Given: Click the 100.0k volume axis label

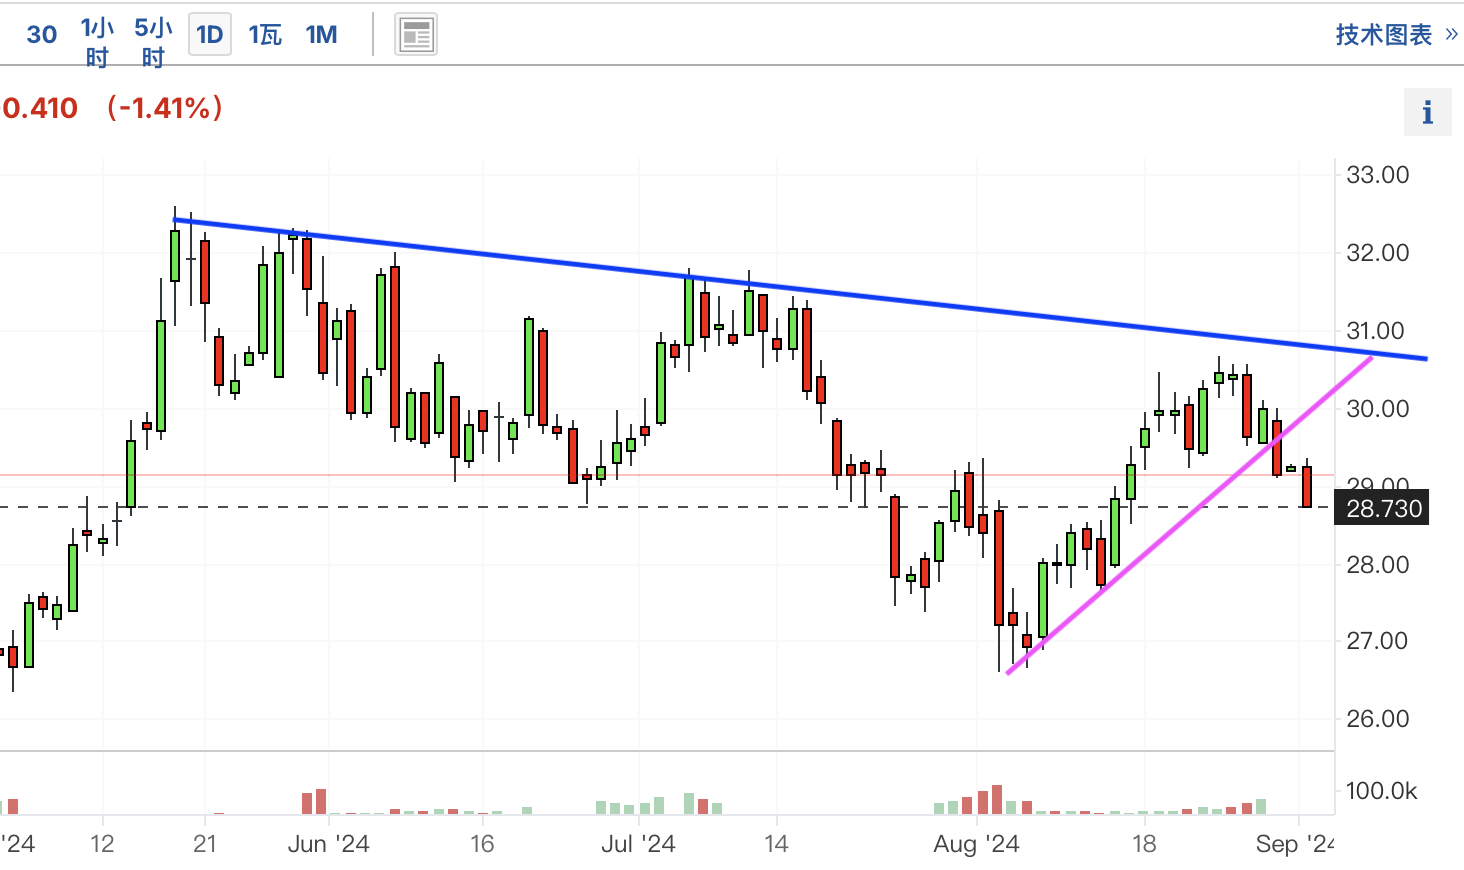Looking at the screenshot, I should click(x=1381, y=791).
